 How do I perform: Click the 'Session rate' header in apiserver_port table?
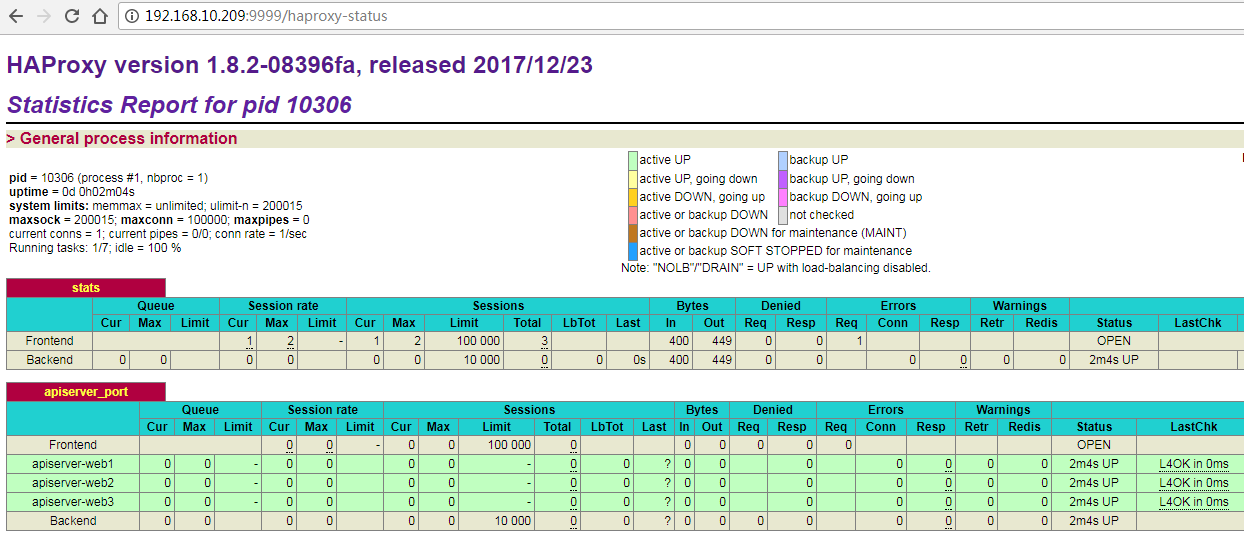[x=322, y=410]
